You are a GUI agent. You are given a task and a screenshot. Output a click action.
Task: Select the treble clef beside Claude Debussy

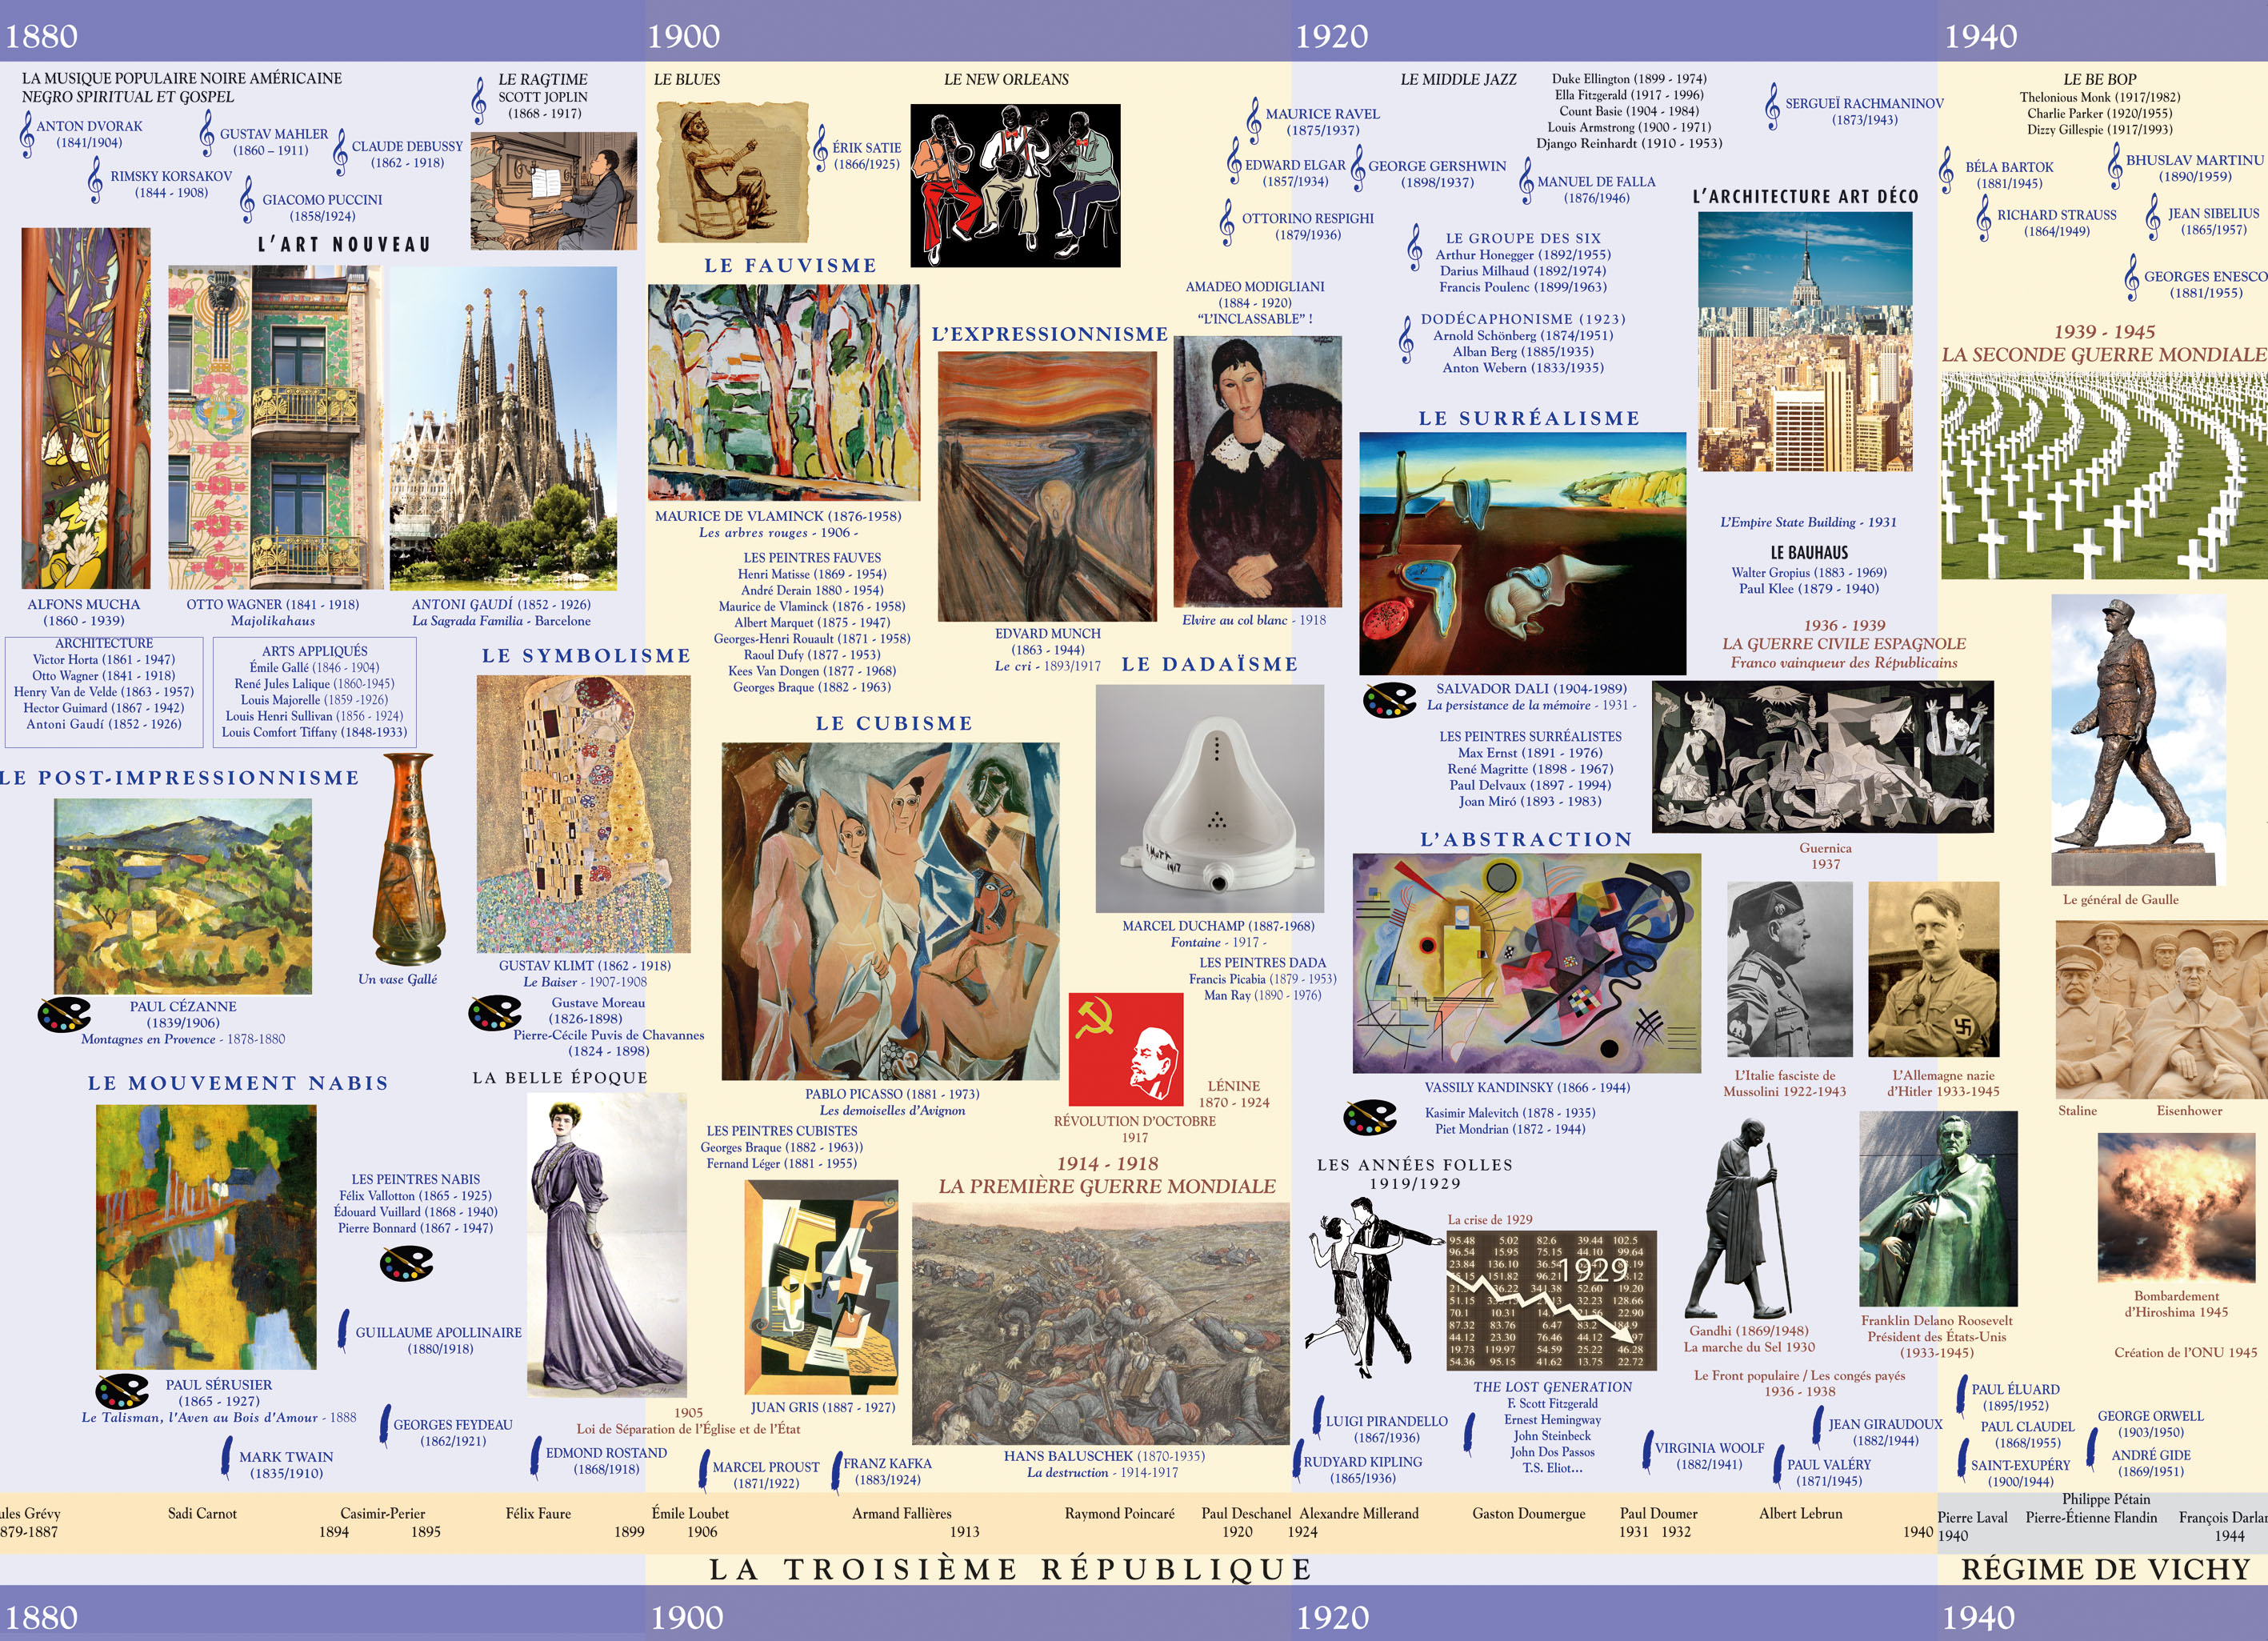[x=341, y=152]
